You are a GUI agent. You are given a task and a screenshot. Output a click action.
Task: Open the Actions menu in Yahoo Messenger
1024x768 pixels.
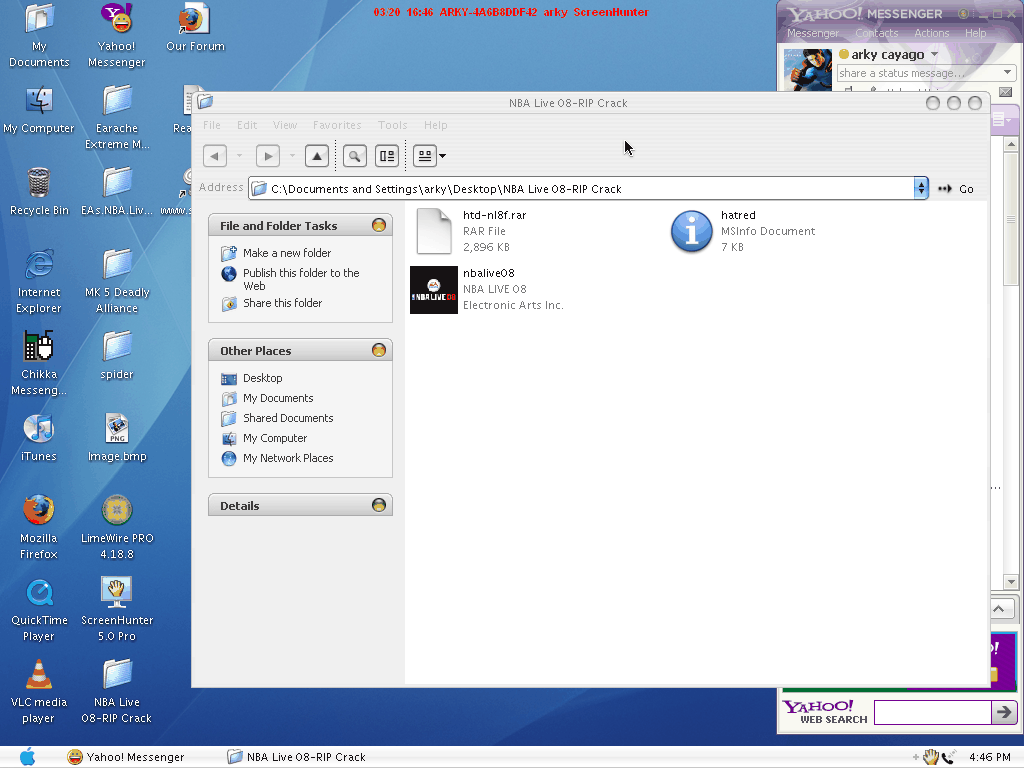[931, 33]
